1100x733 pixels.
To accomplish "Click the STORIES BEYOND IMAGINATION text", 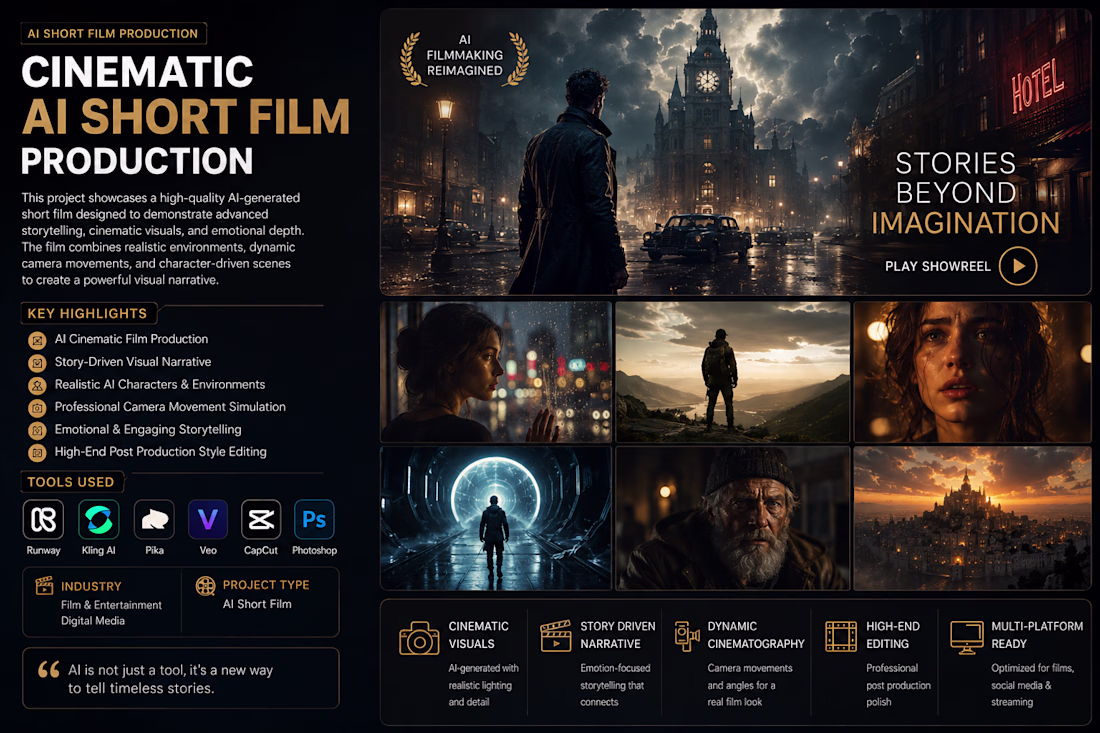I will pos(965,193).
